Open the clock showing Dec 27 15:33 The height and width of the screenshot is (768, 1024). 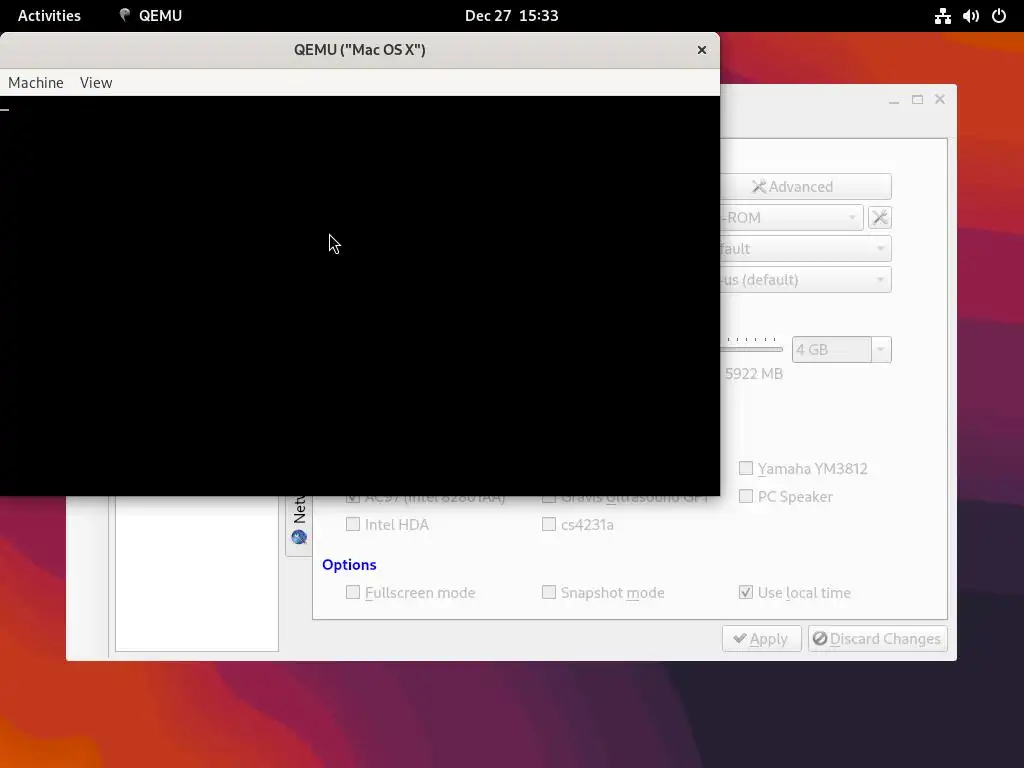[x=511, y=16]
